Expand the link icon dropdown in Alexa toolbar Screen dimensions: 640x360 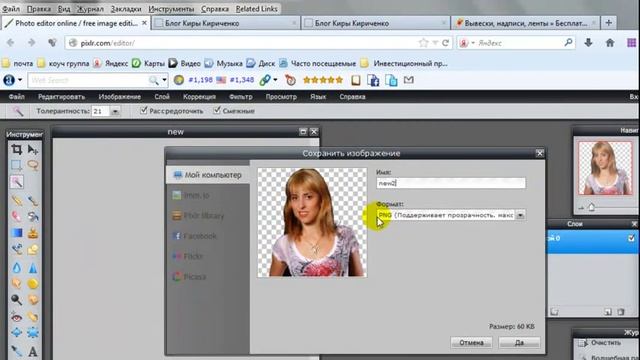(x=275, y=80)
